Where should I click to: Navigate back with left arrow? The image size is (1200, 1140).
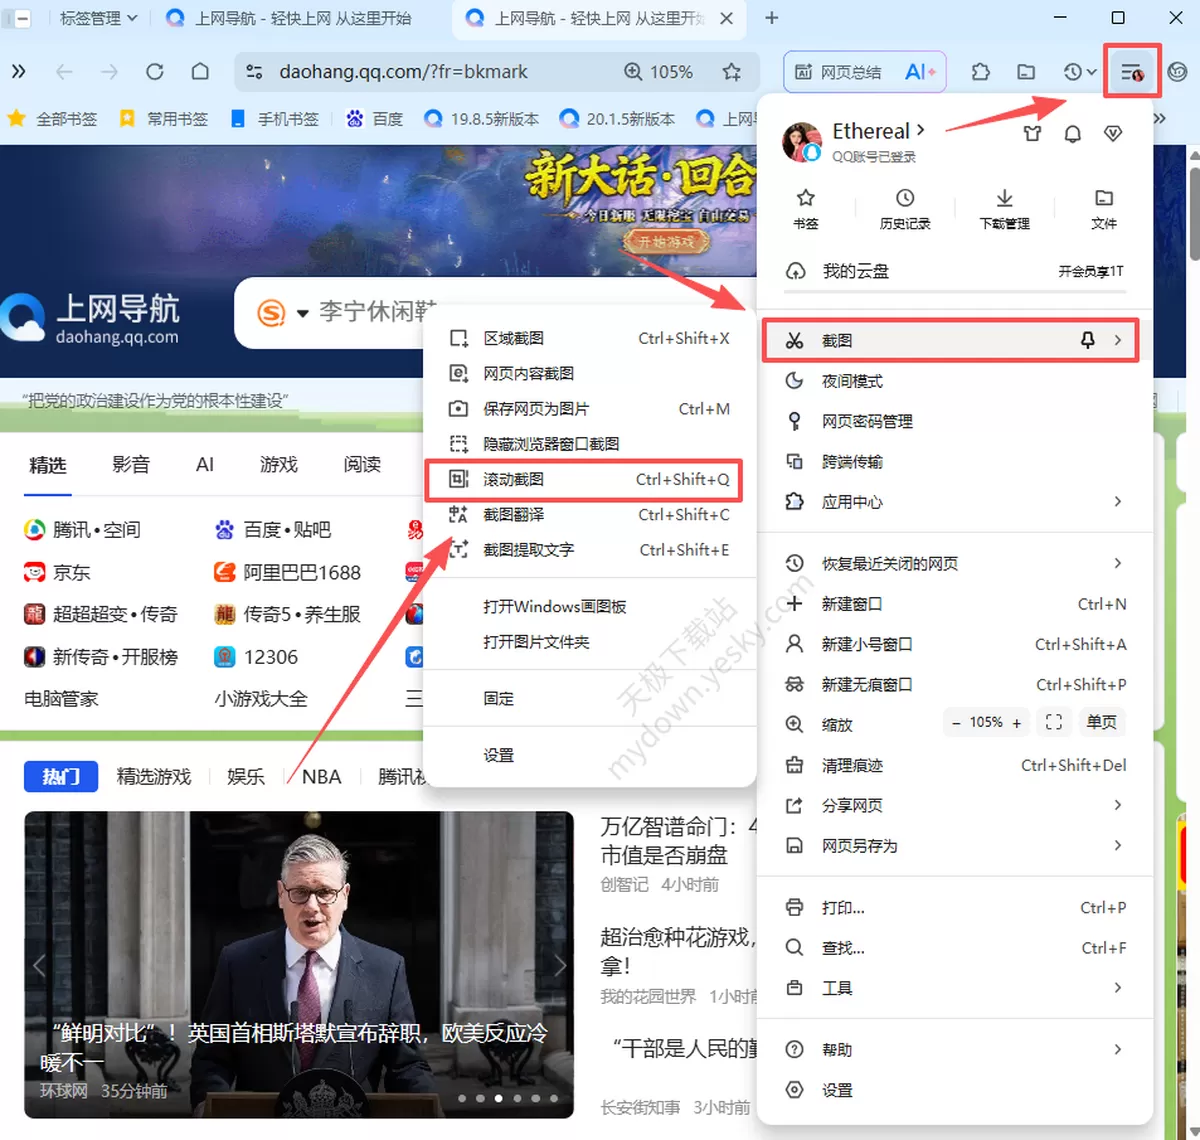(64, 72)
